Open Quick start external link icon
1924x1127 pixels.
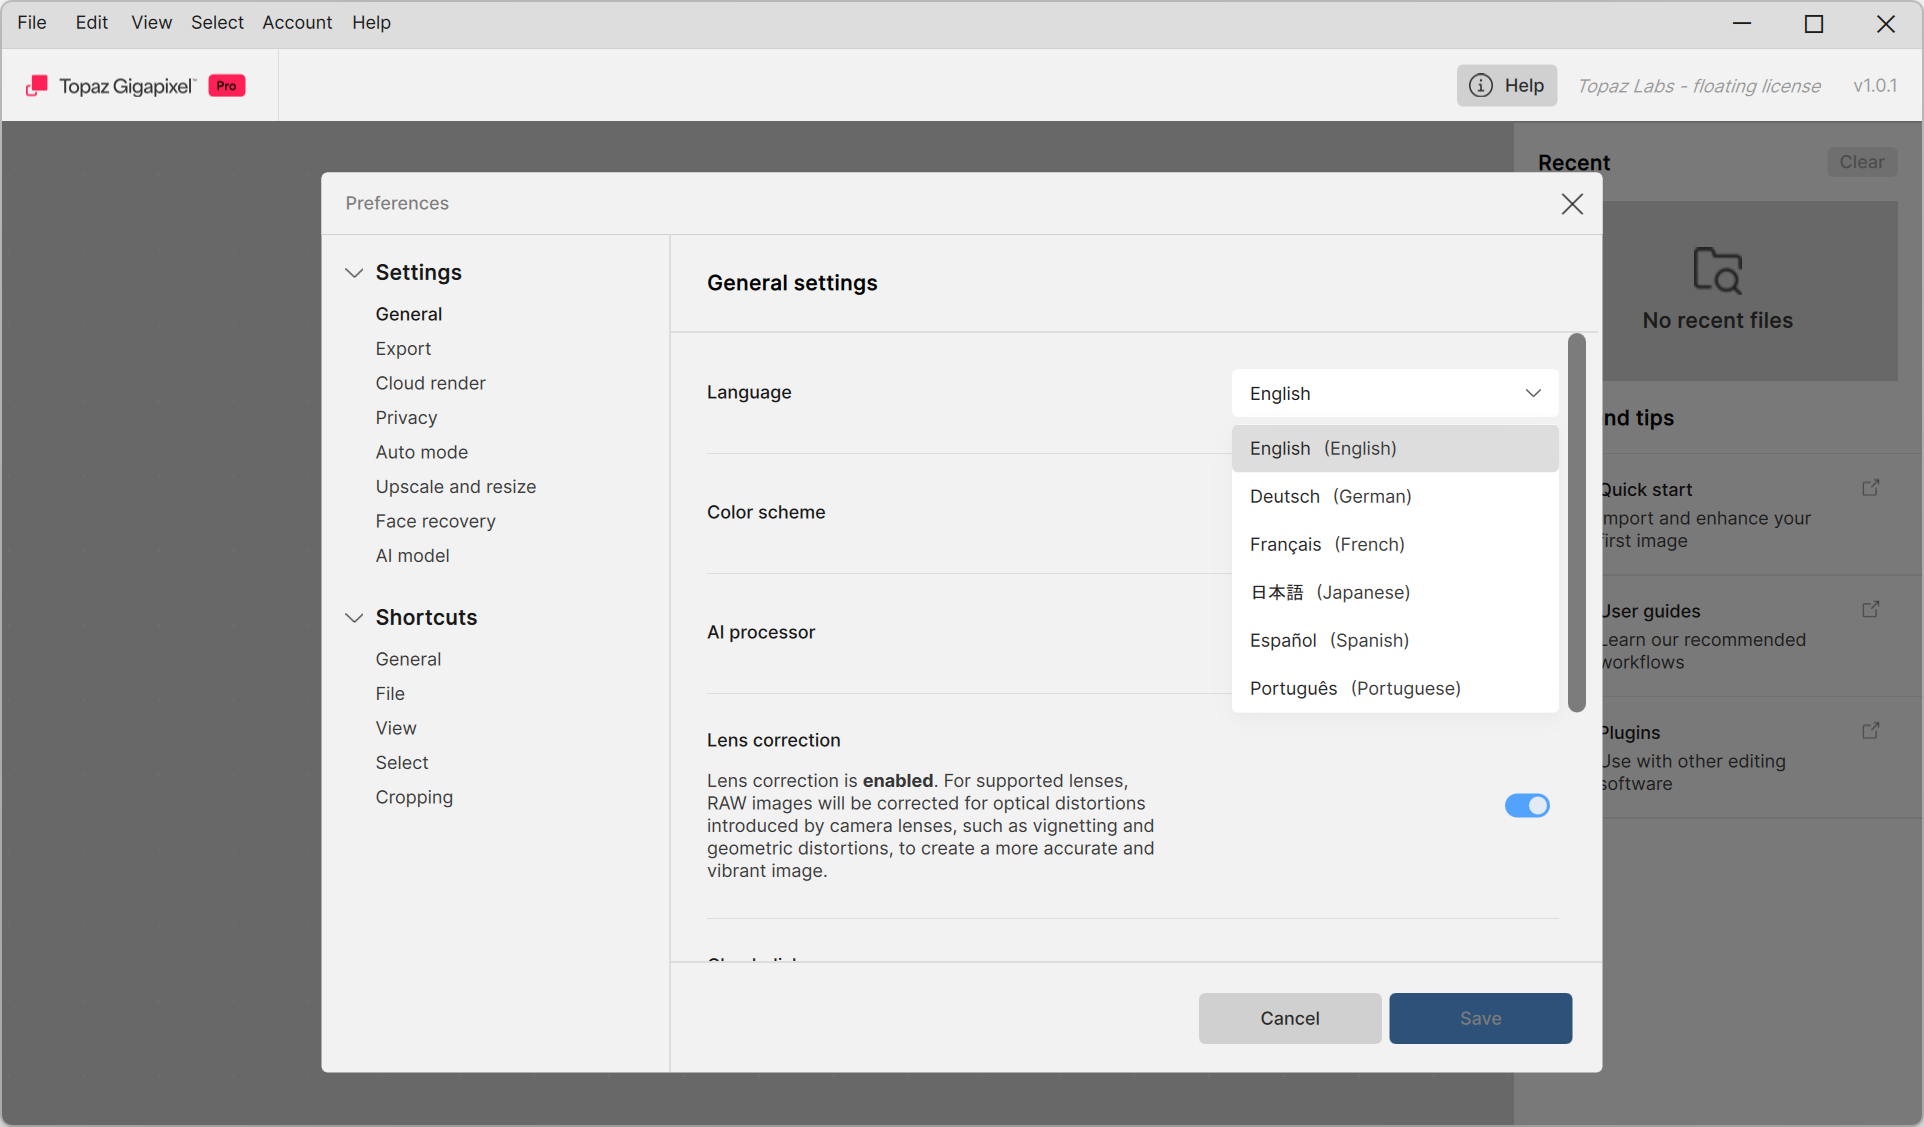click(x=1870, y=488)
